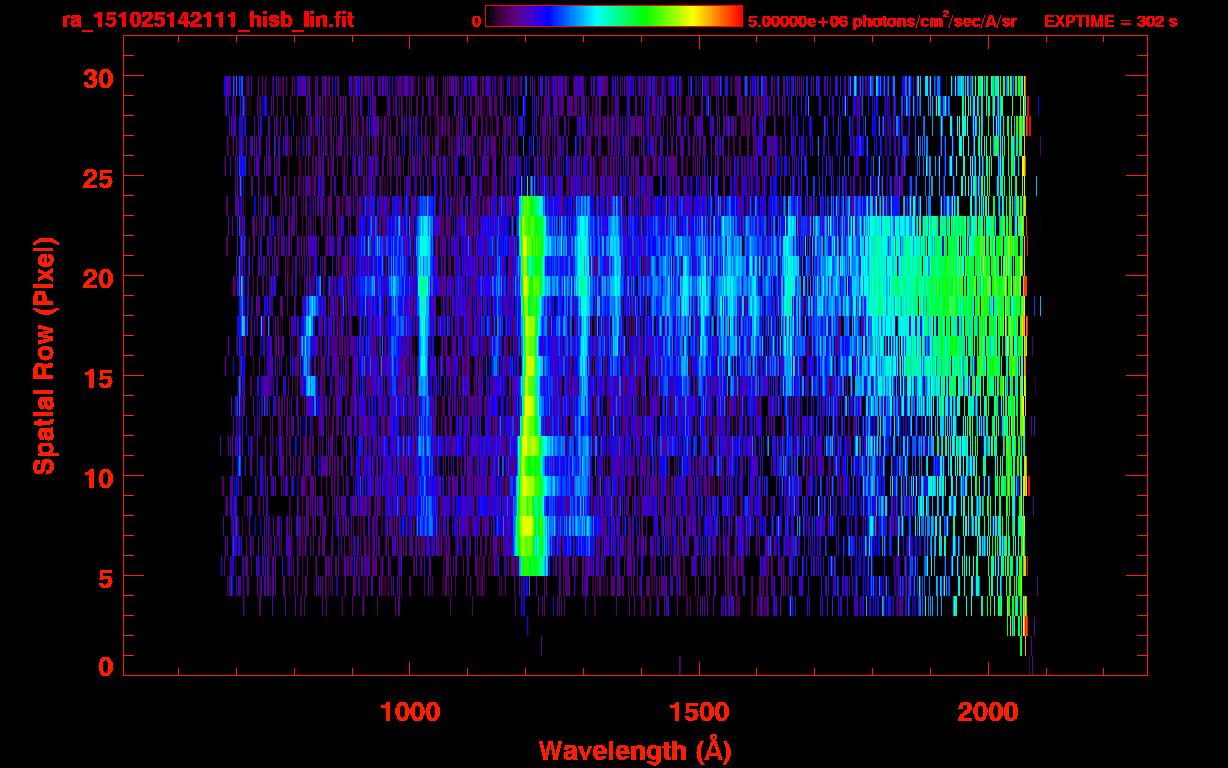The height and width of the screenshot is (768, 1228).
Task: Click the rainbow color scale bar
Action: (614, 16)
